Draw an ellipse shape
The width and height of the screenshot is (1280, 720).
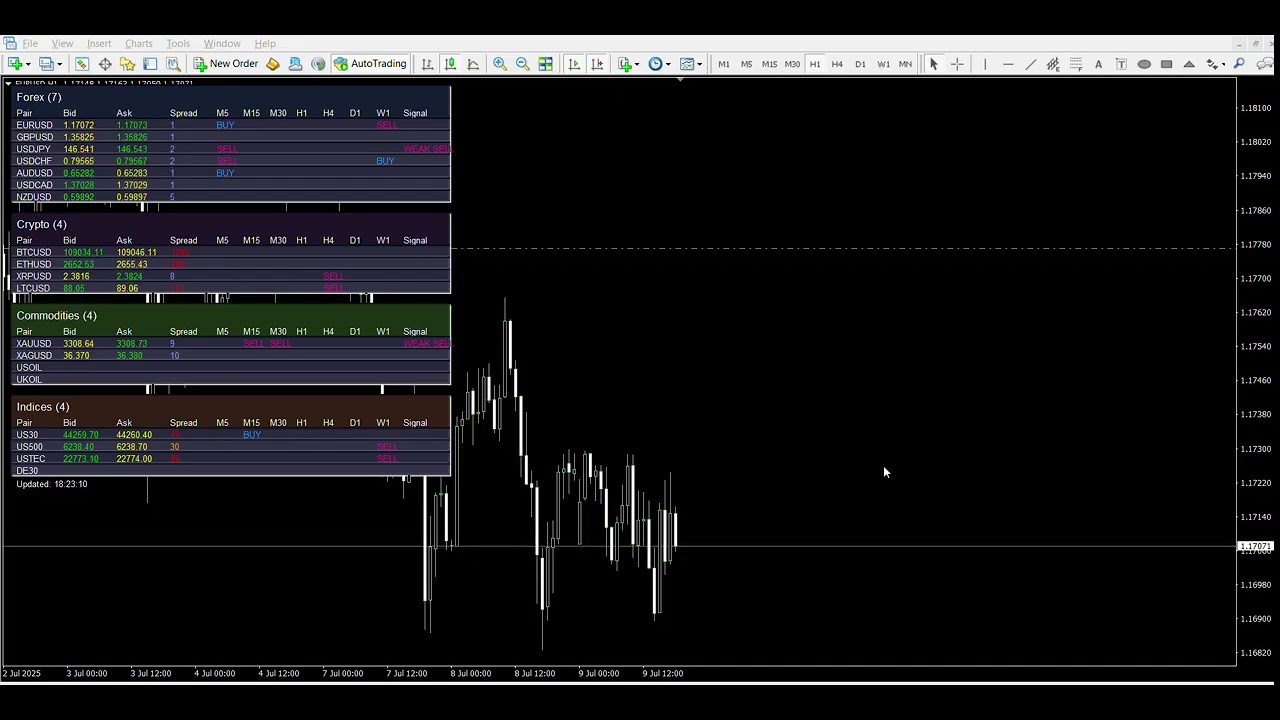1144,64
